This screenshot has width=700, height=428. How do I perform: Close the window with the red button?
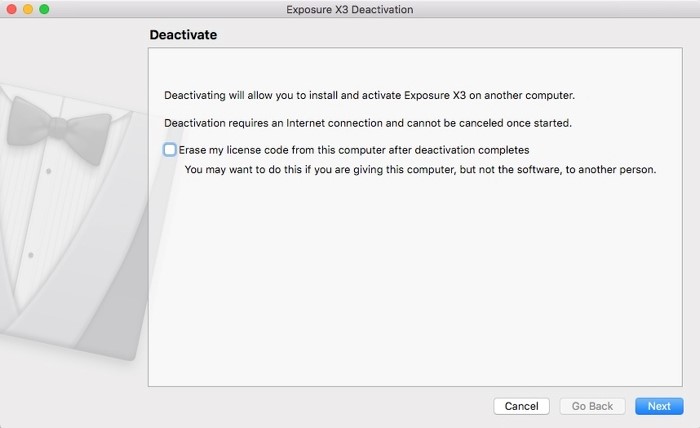tap(12, 9)
